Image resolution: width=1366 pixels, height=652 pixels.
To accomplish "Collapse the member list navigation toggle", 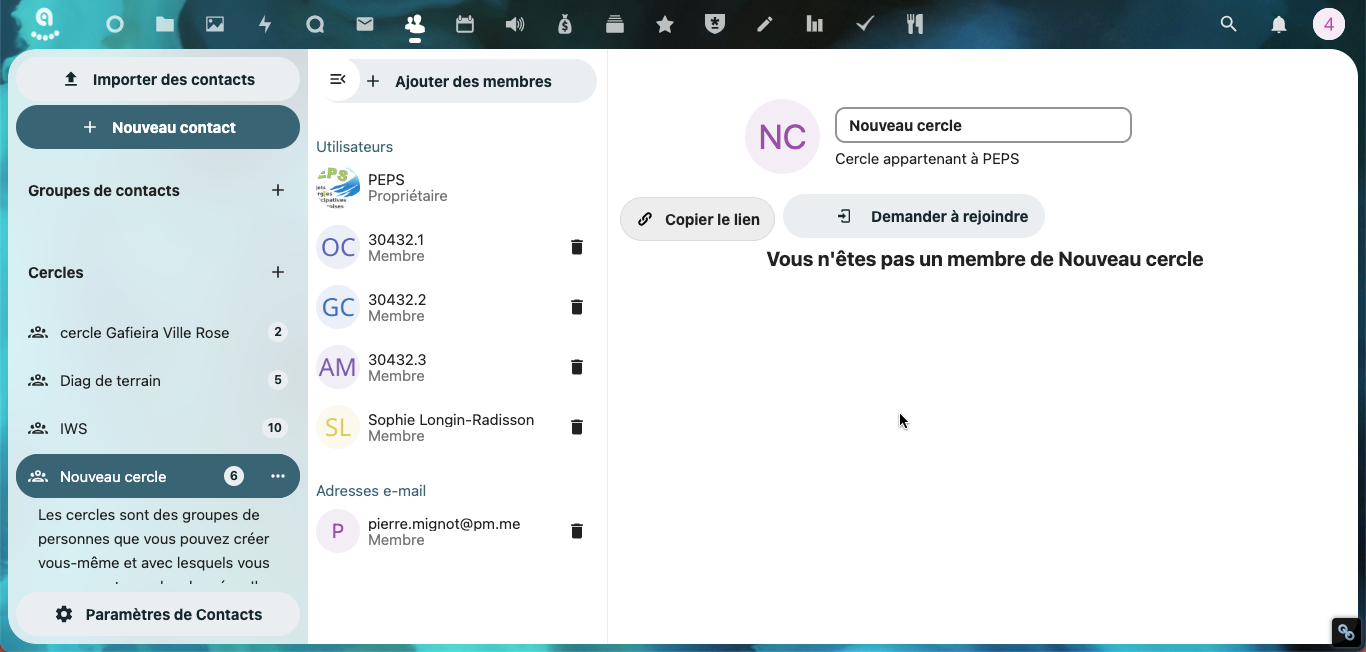I will coord(338,80).
